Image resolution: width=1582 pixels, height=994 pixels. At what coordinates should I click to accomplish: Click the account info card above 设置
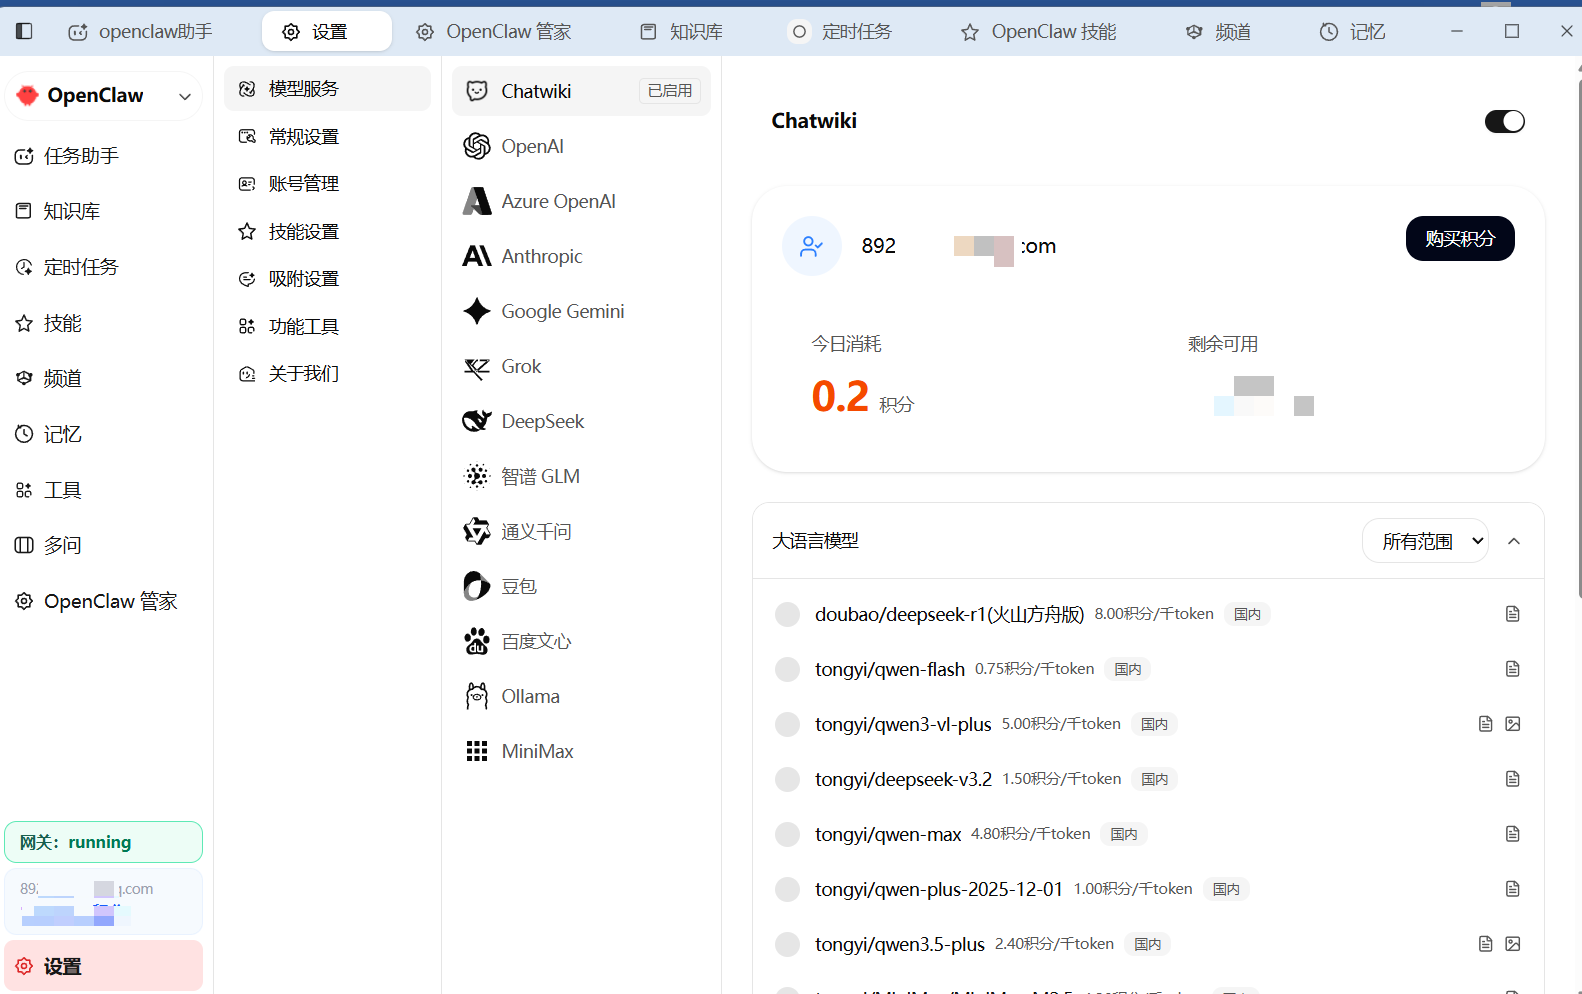coord(104,901)
